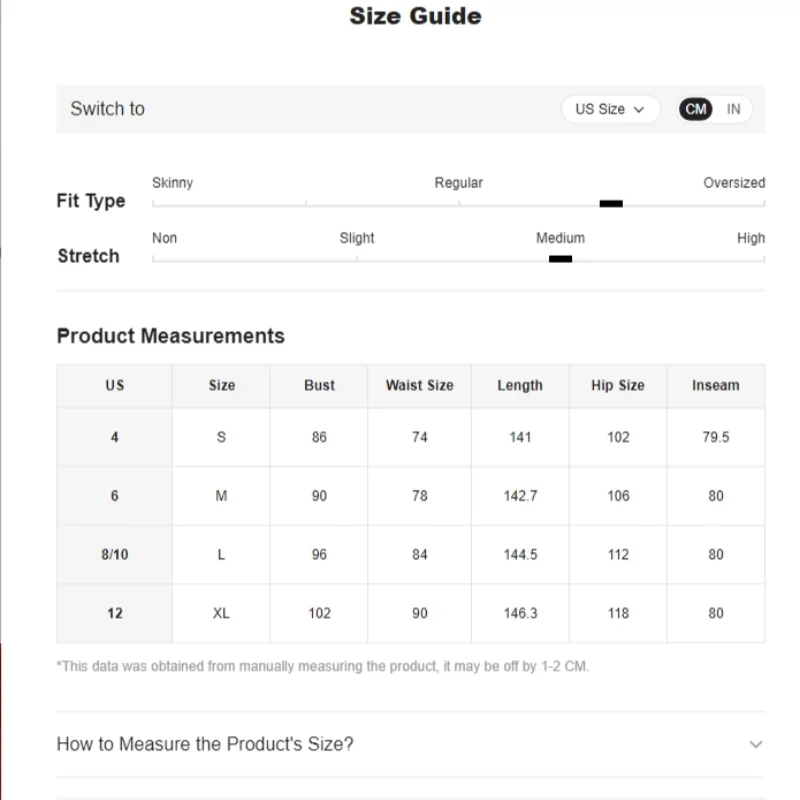Click the Stretch slider marker at Medium
Screen dimensions: 800x800
(560, 259)
